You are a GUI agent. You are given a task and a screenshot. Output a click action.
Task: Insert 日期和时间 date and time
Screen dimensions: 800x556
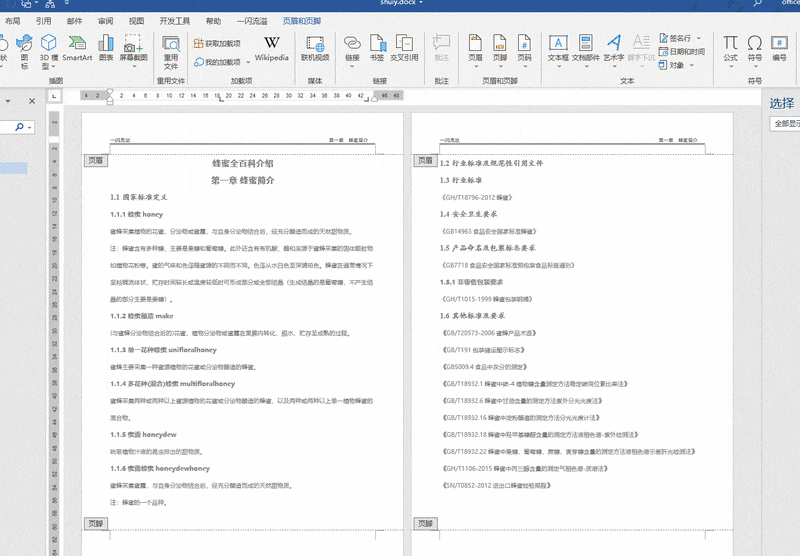pyautogui.click(x=682, y=52)
